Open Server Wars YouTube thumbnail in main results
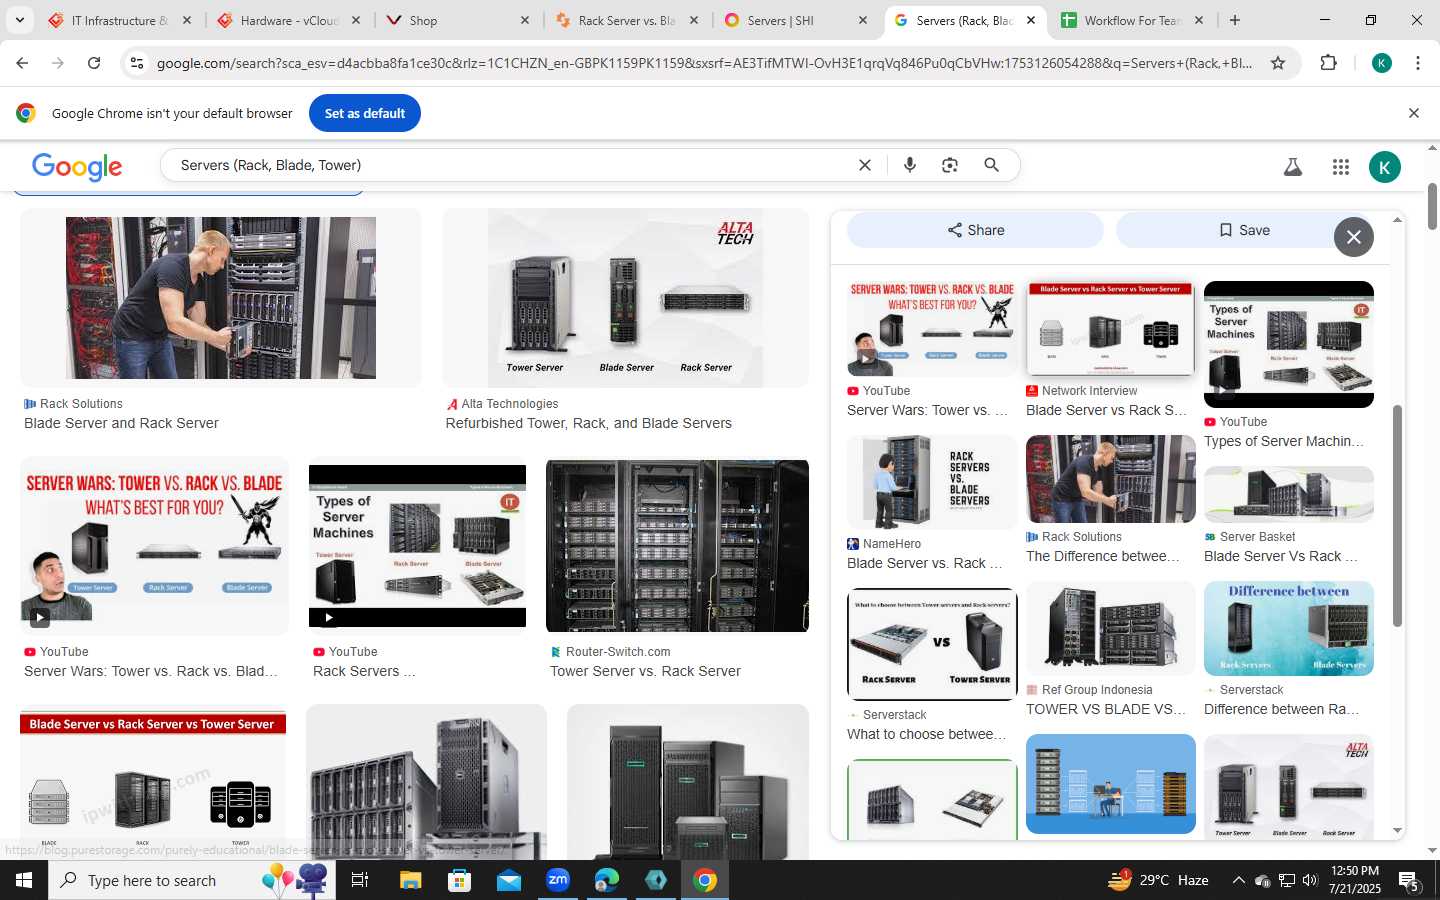Viewport: 1440px width, 900px height. pos(154,546)
